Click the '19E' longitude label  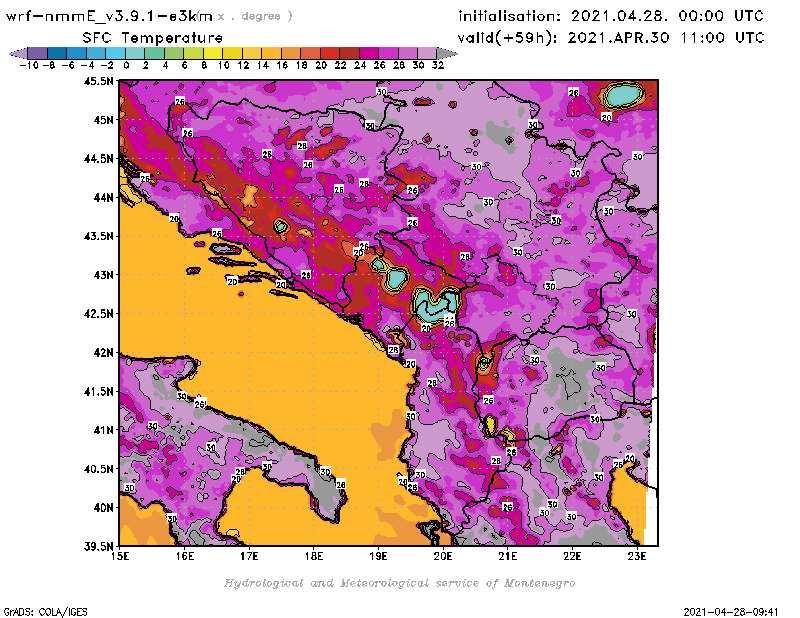coord(379,556)
